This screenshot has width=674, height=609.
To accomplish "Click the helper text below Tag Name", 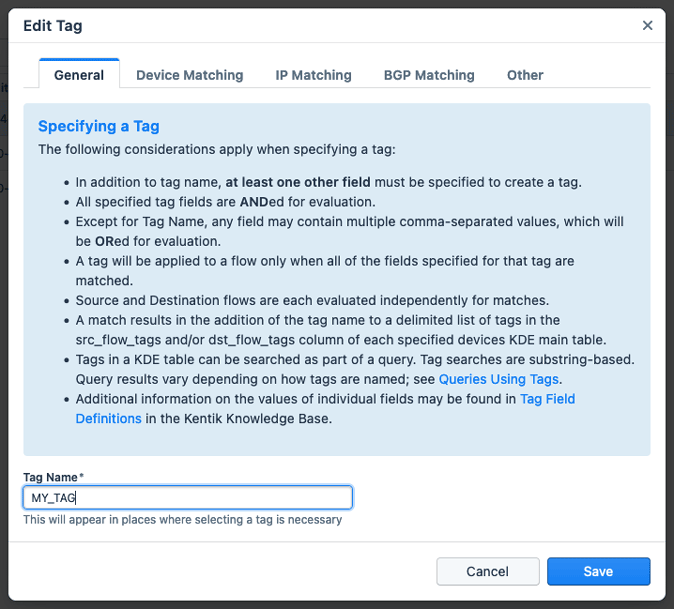I will (x=182, y=520).
